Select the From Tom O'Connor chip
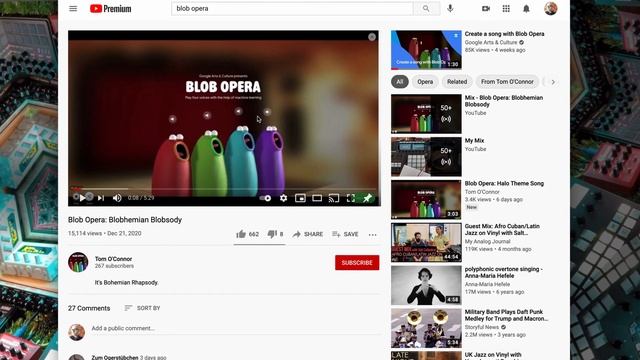This screenshot has height=360, width=640. click(507, 82)
